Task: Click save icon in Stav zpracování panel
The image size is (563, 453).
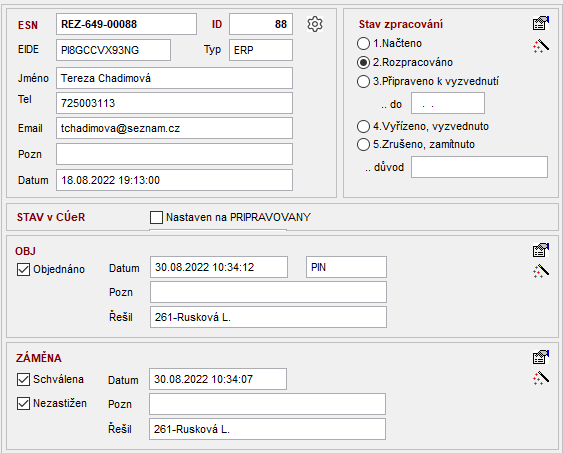Action: click(541, 23)
